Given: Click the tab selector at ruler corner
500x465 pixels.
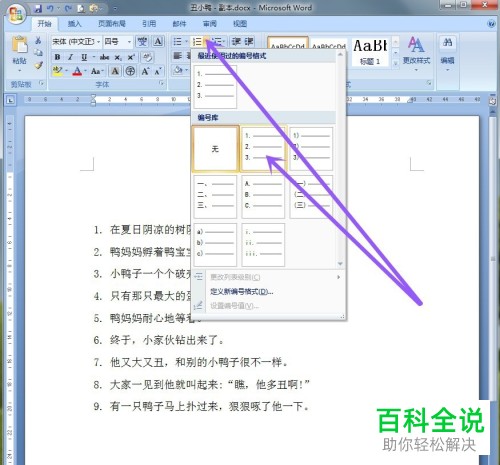Looking at the screenshot, I should point(10,99).
